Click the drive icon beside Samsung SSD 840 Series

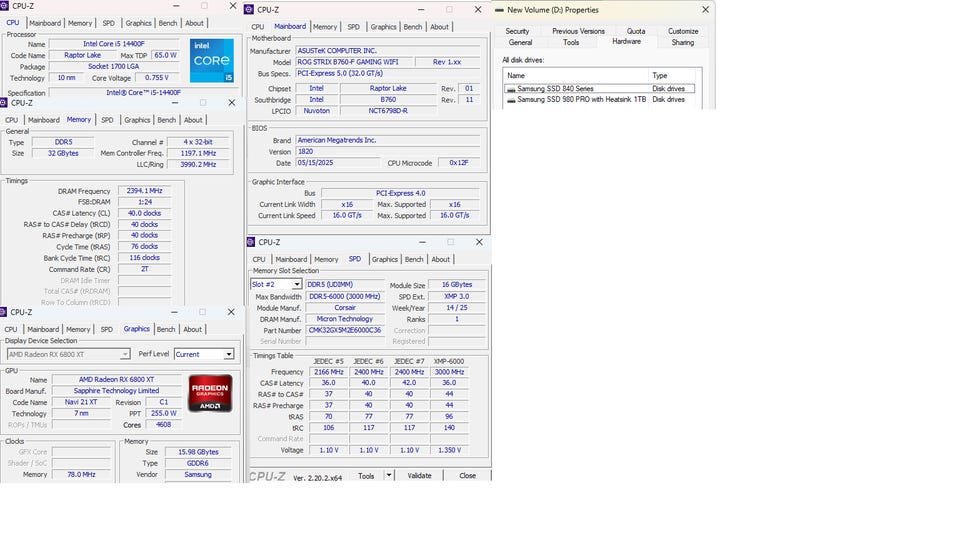511,89
